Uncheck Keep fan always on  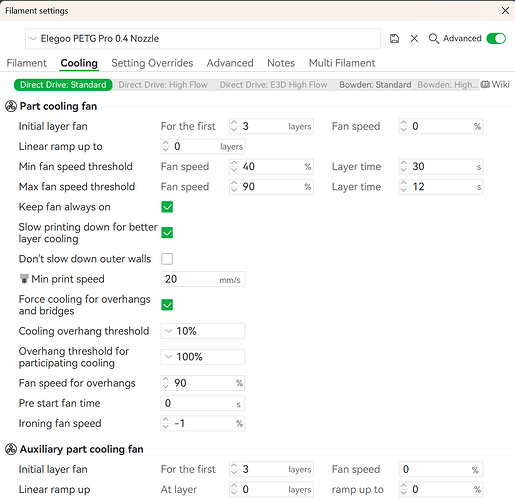tap(167, 207)
